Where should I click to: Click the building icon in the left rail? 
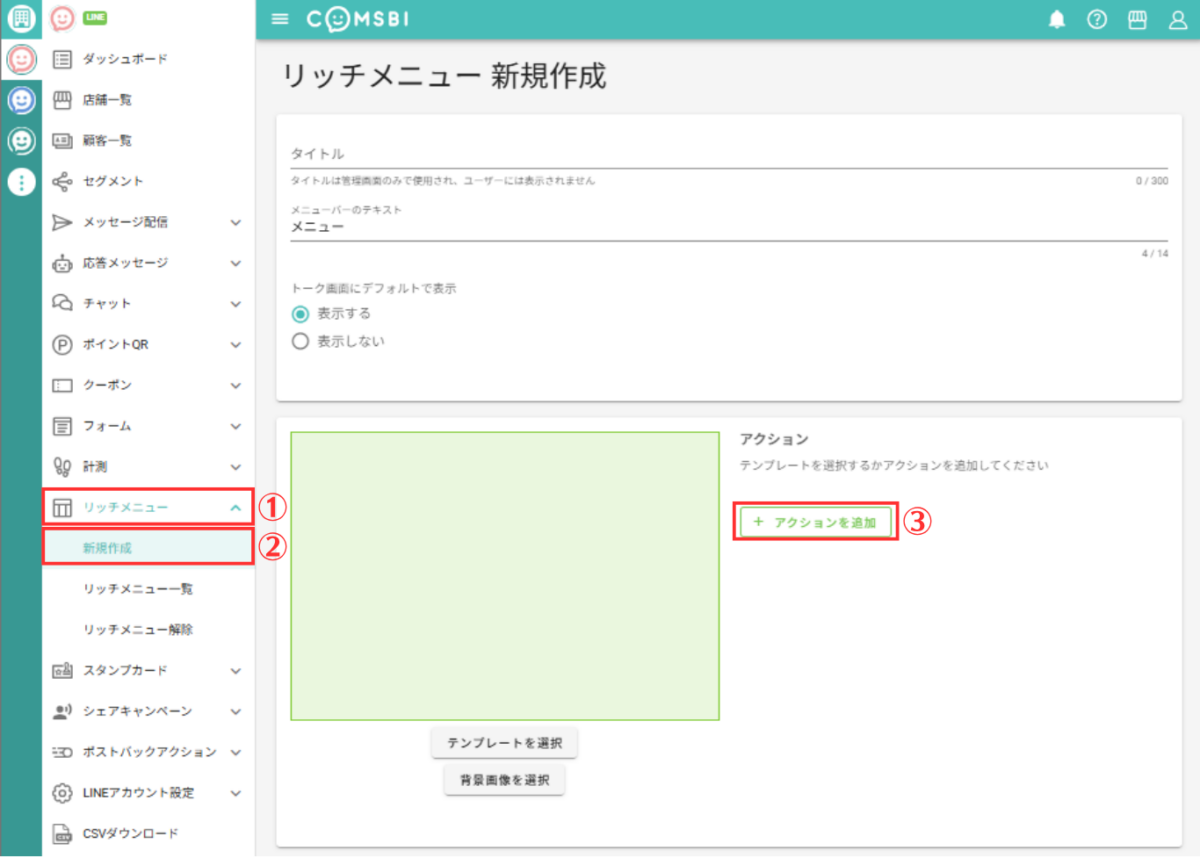(x=21, y=19)
